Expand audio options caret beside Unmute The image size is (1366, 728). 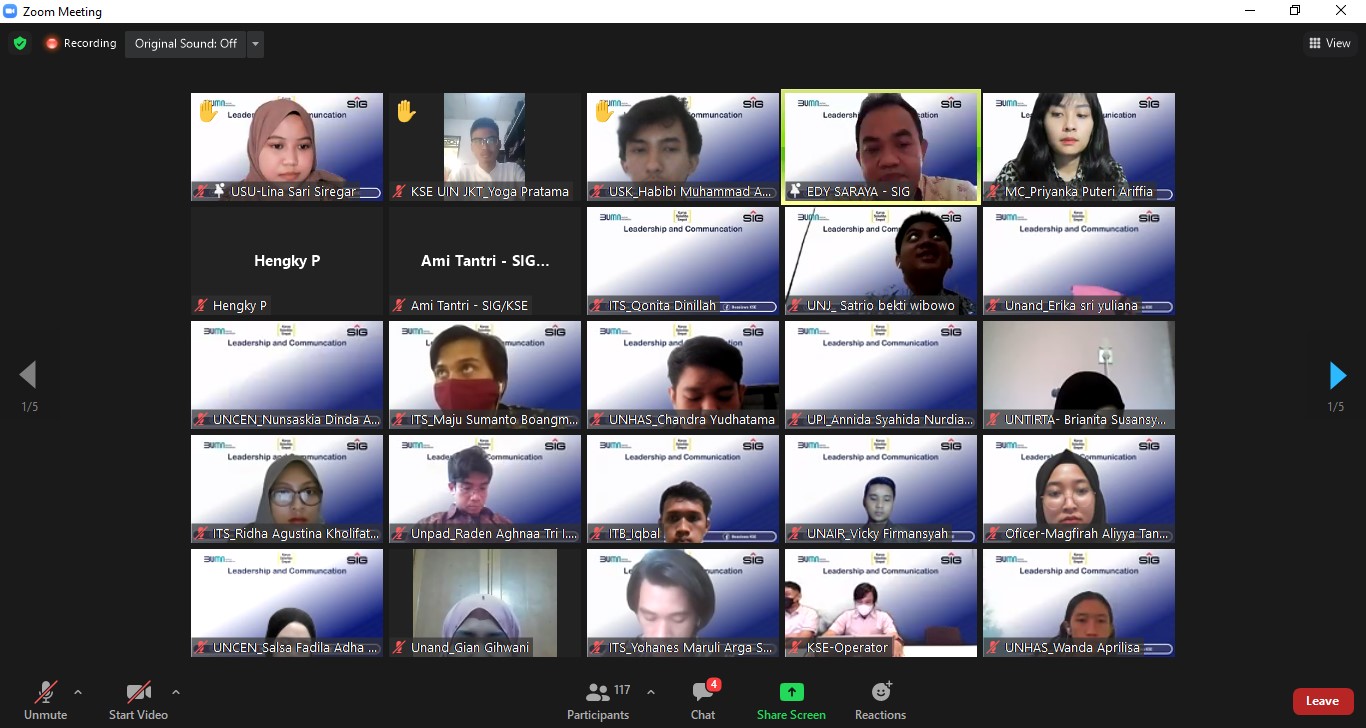78,692
